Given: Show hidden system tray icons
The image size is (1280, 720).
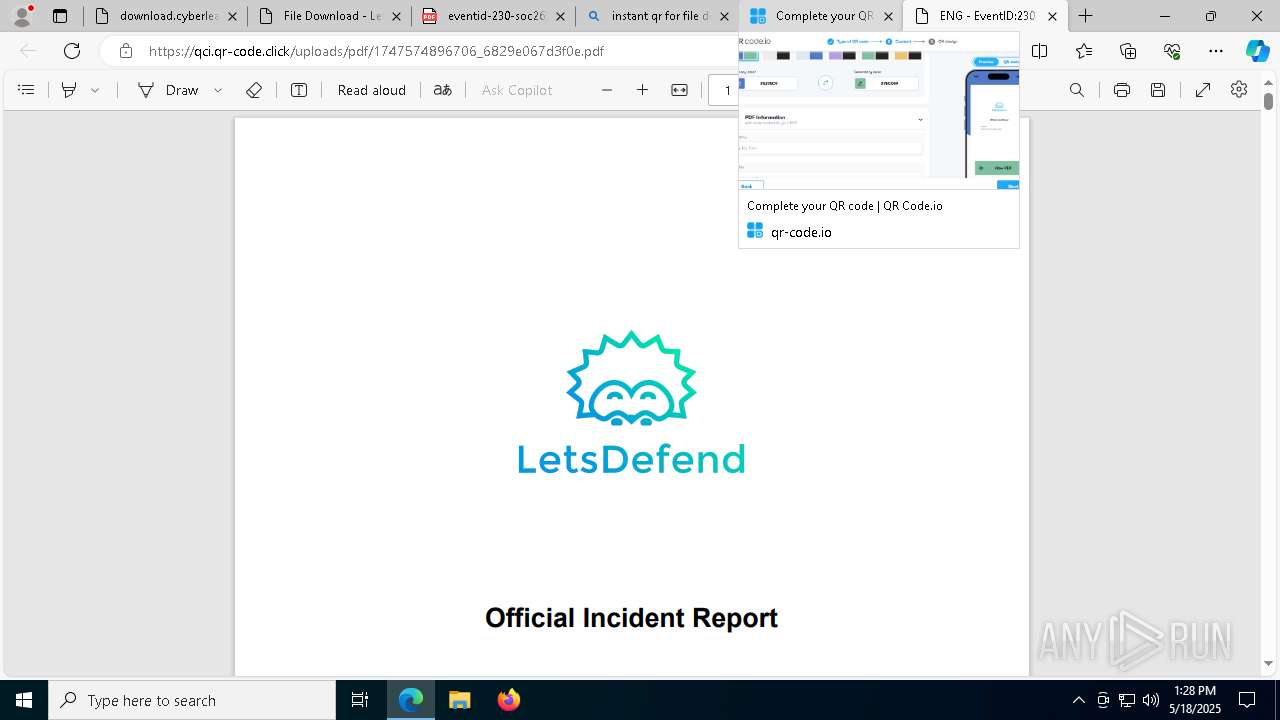Looking at the screenshot, I should click(x=1078, y=700).
